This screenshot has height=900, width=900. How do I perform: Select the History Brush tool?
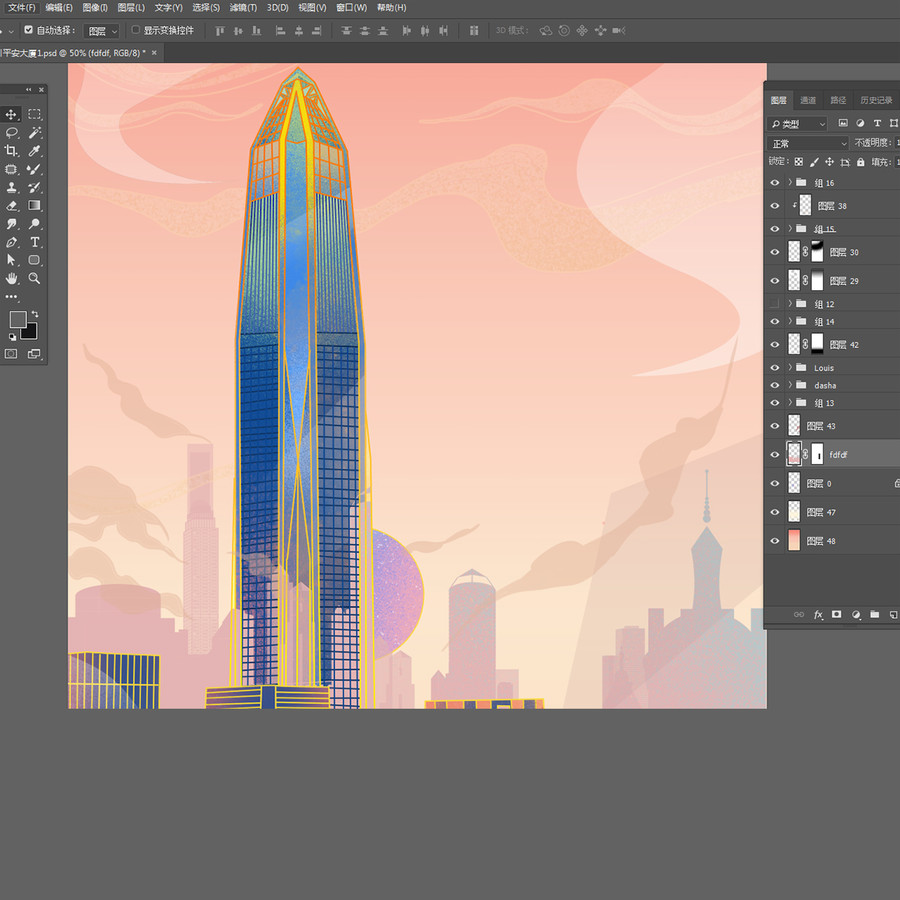34,188
